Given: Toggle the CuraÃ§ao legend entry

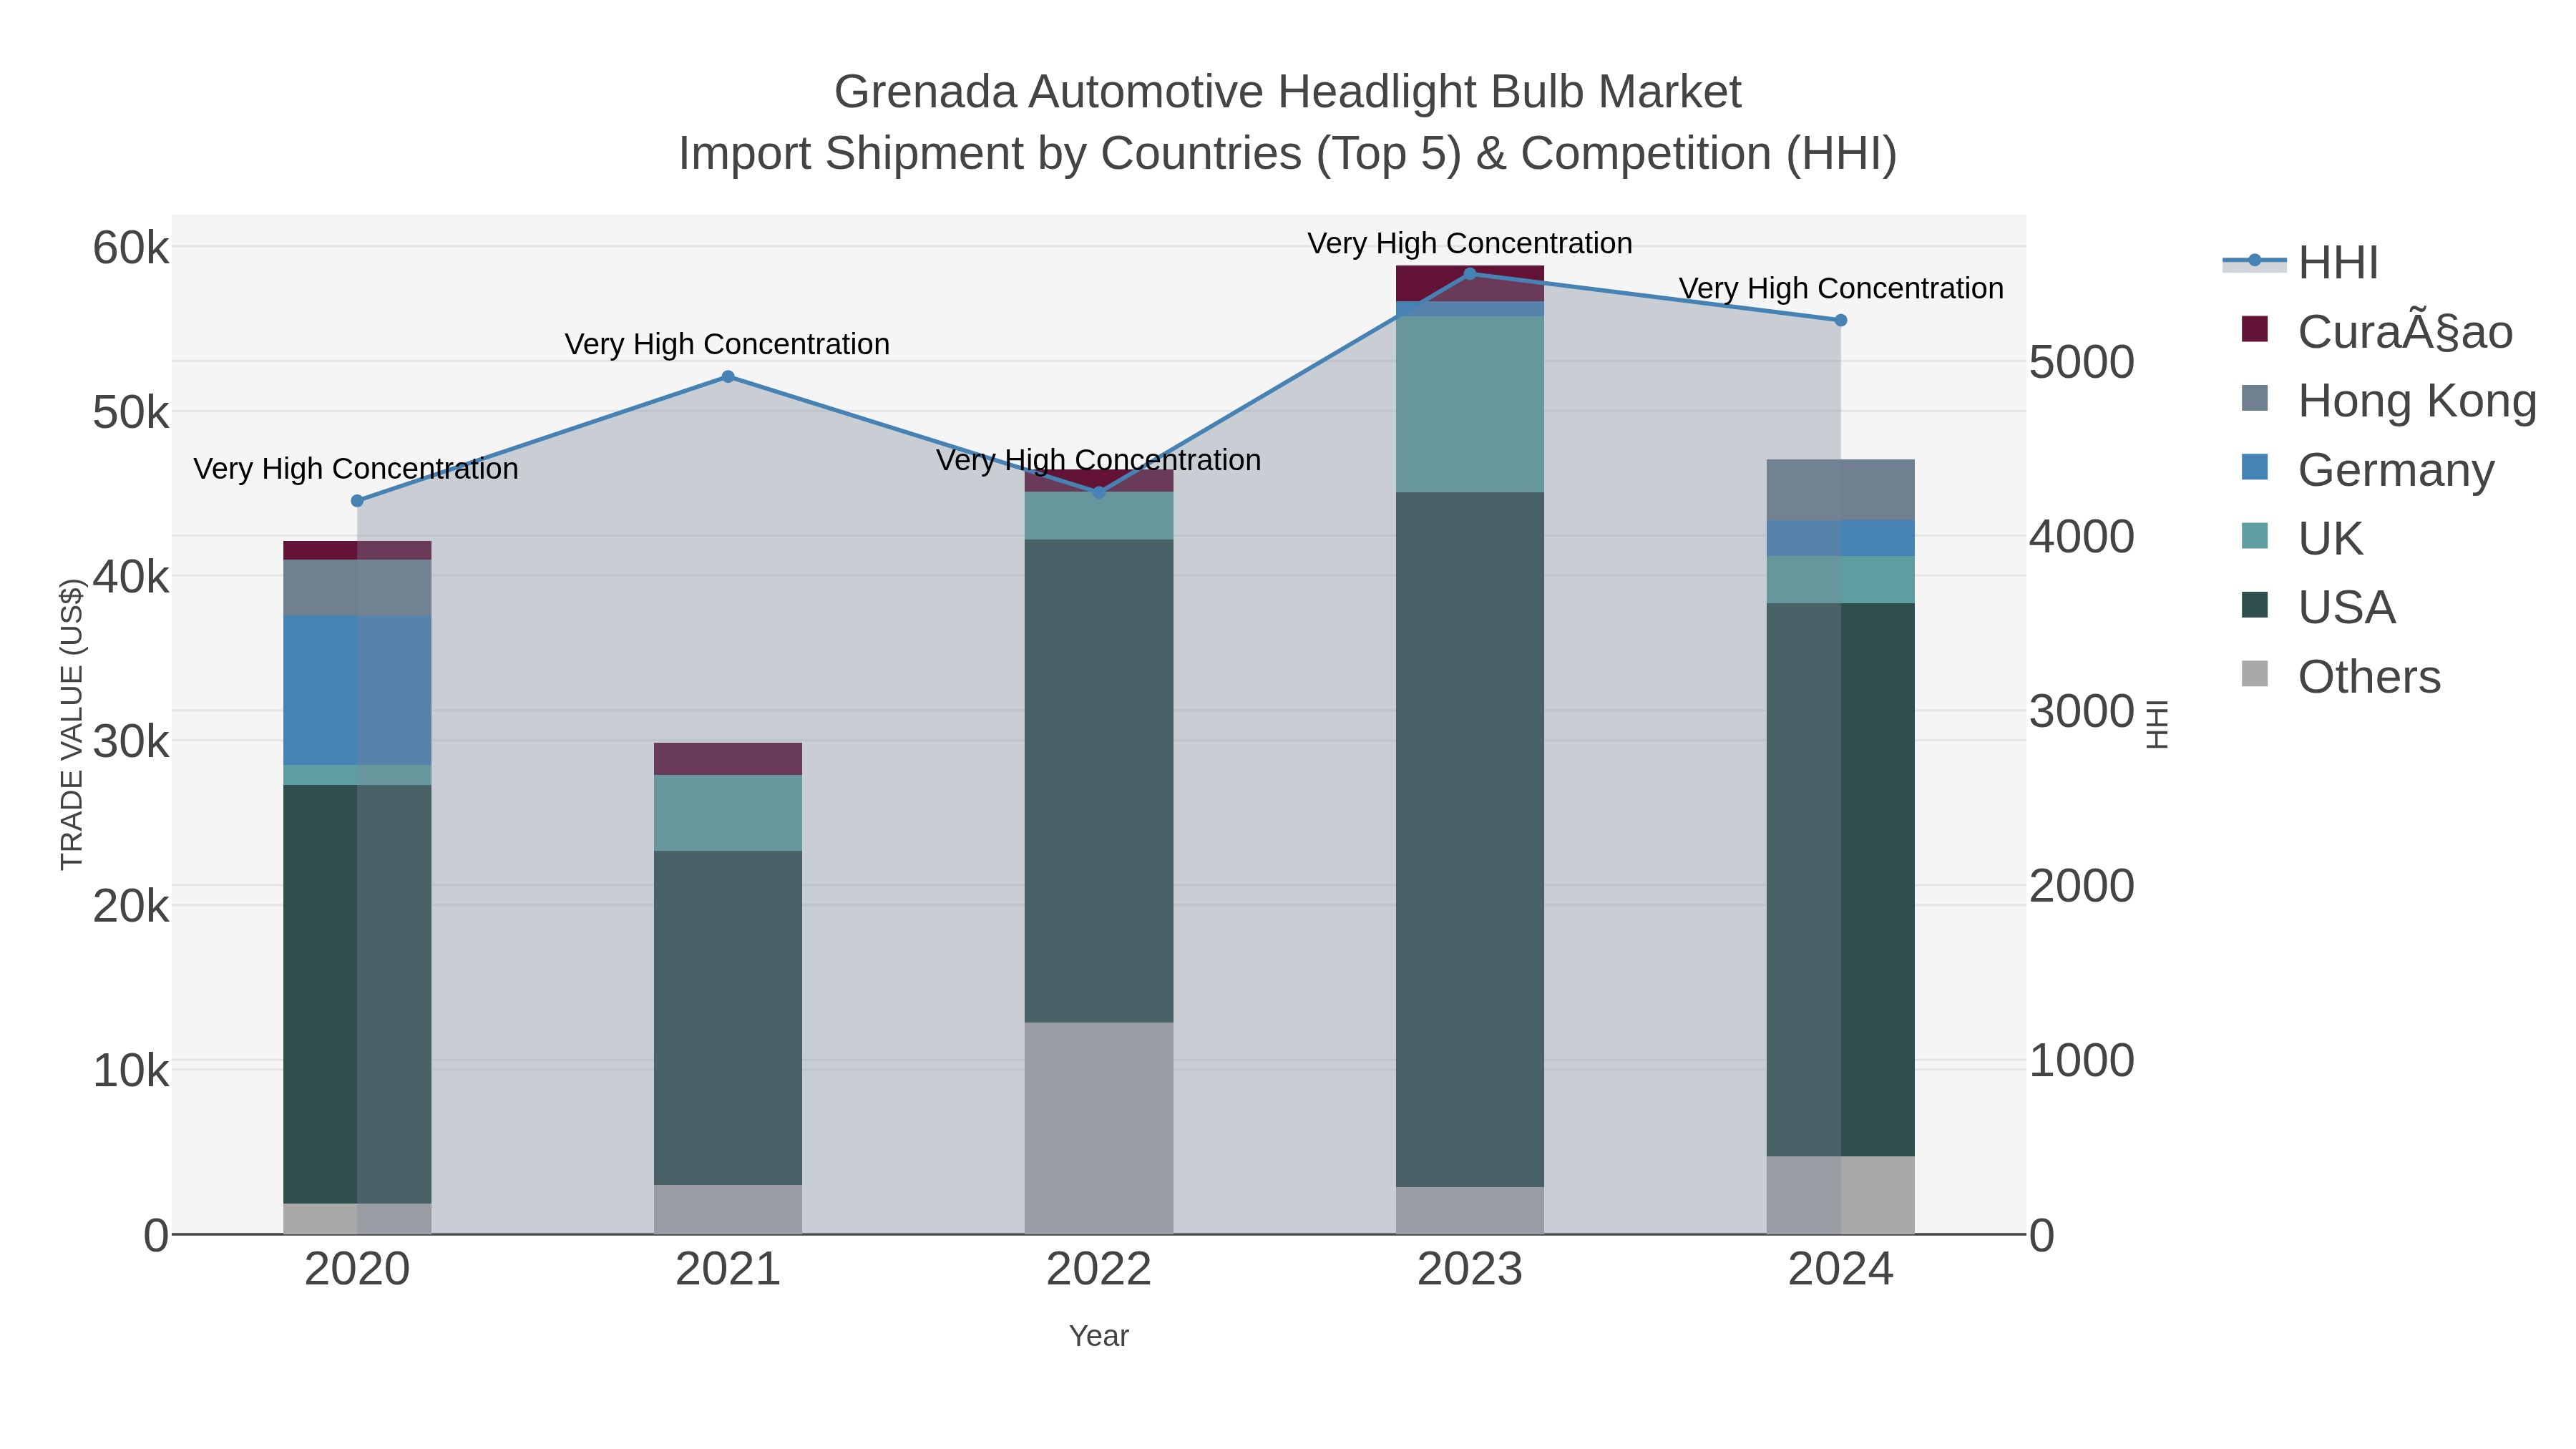Looking at the screenshot, I should [2376, 332].
